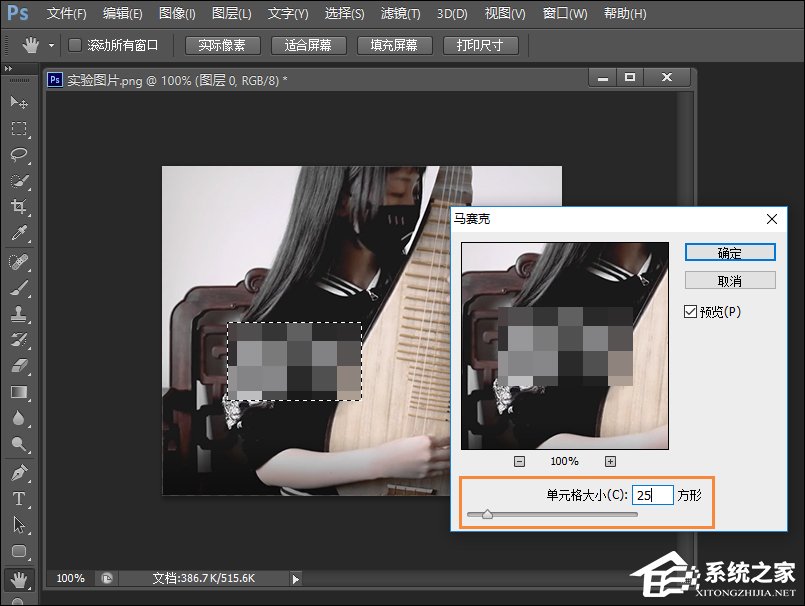Toggle the 预览 preview checkbox
The width and height of the screenshot is (805, 606).
click(691, 311)
